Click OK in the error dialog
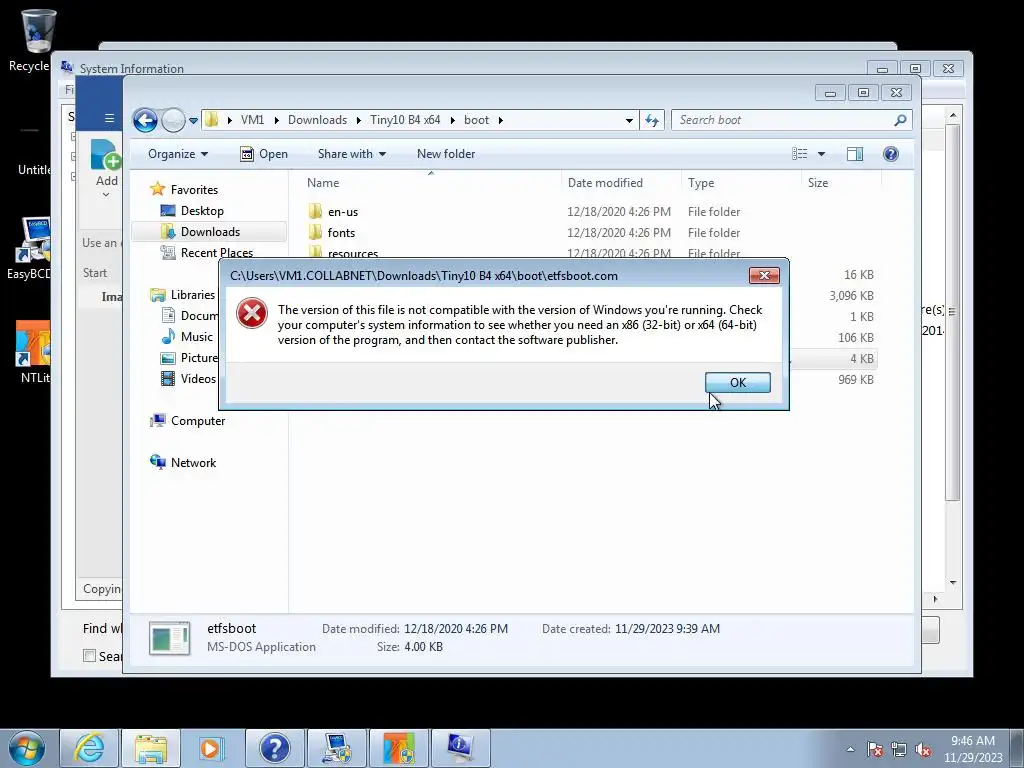The height and width of the screenshot is (768, 1024). (x=737, y=382)
